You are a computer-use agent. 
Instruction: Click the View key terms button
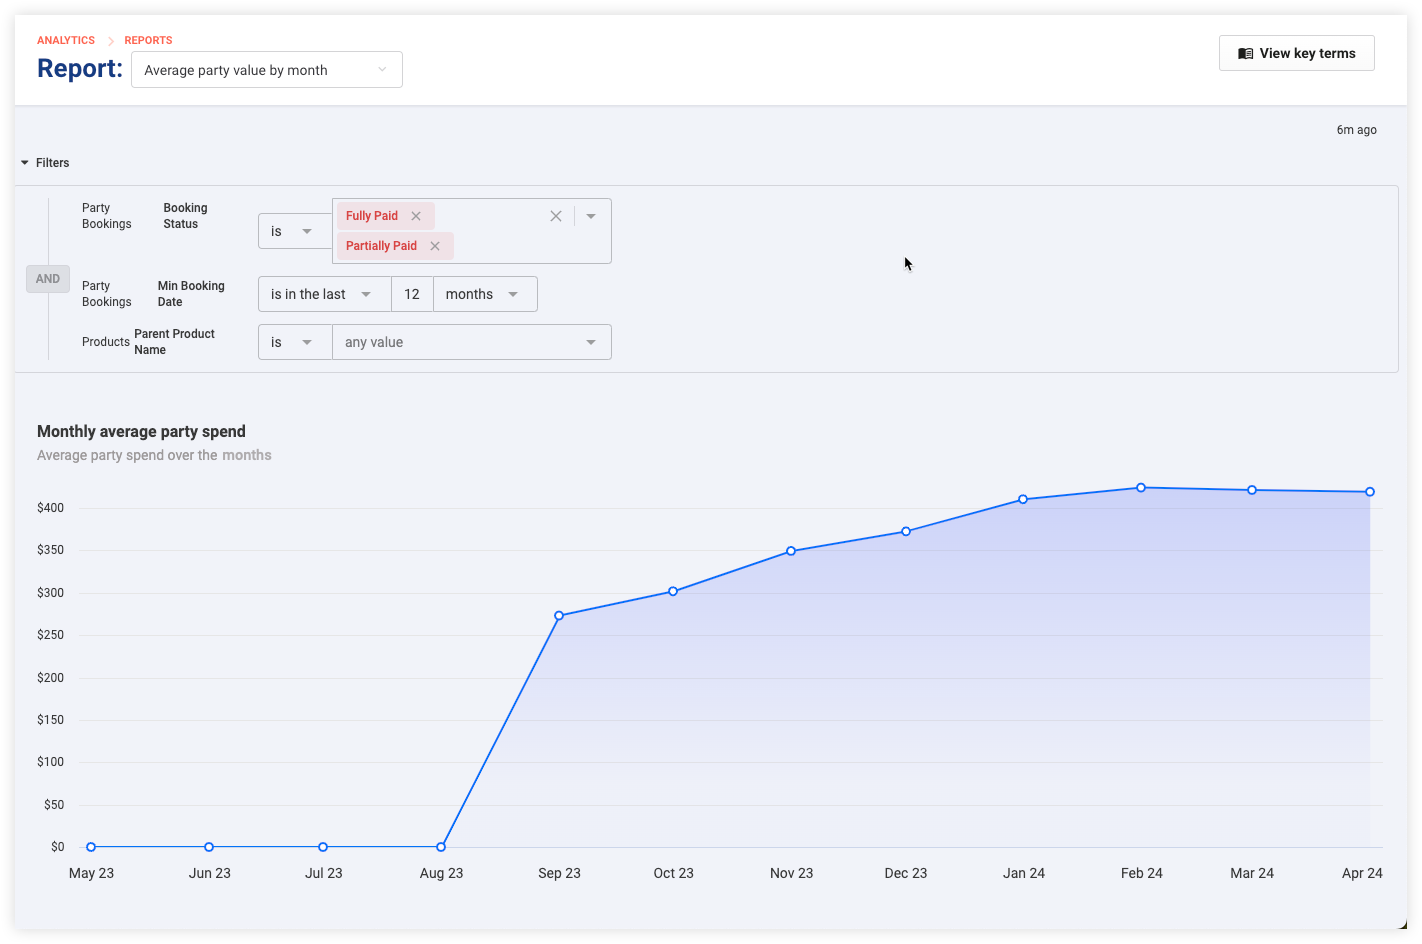[x=1297, y=53]
